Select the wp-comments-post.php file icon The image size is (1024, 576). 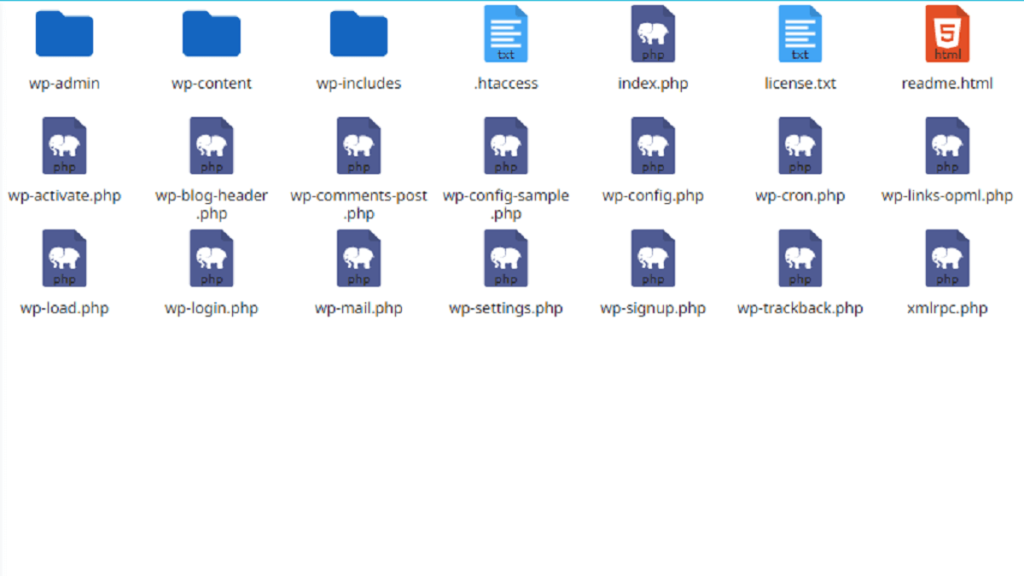[x=359, y=146]
